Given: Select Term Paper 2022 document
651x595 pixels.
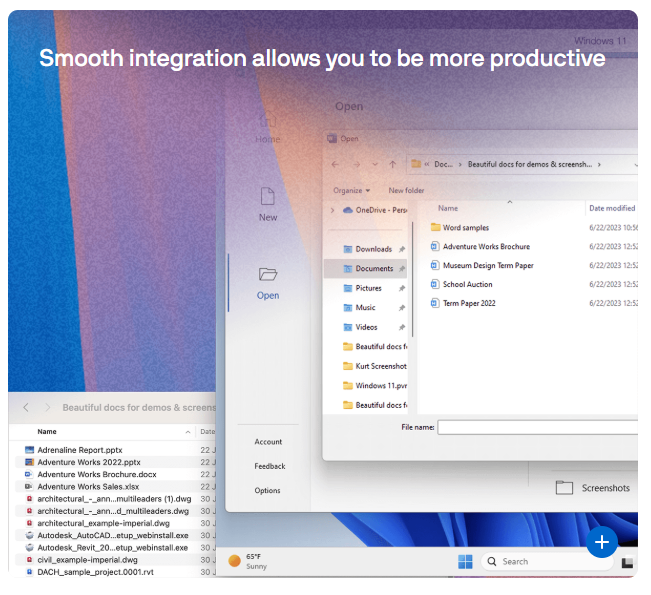Looking at the screenshot, I should click(x=463, y=303).
